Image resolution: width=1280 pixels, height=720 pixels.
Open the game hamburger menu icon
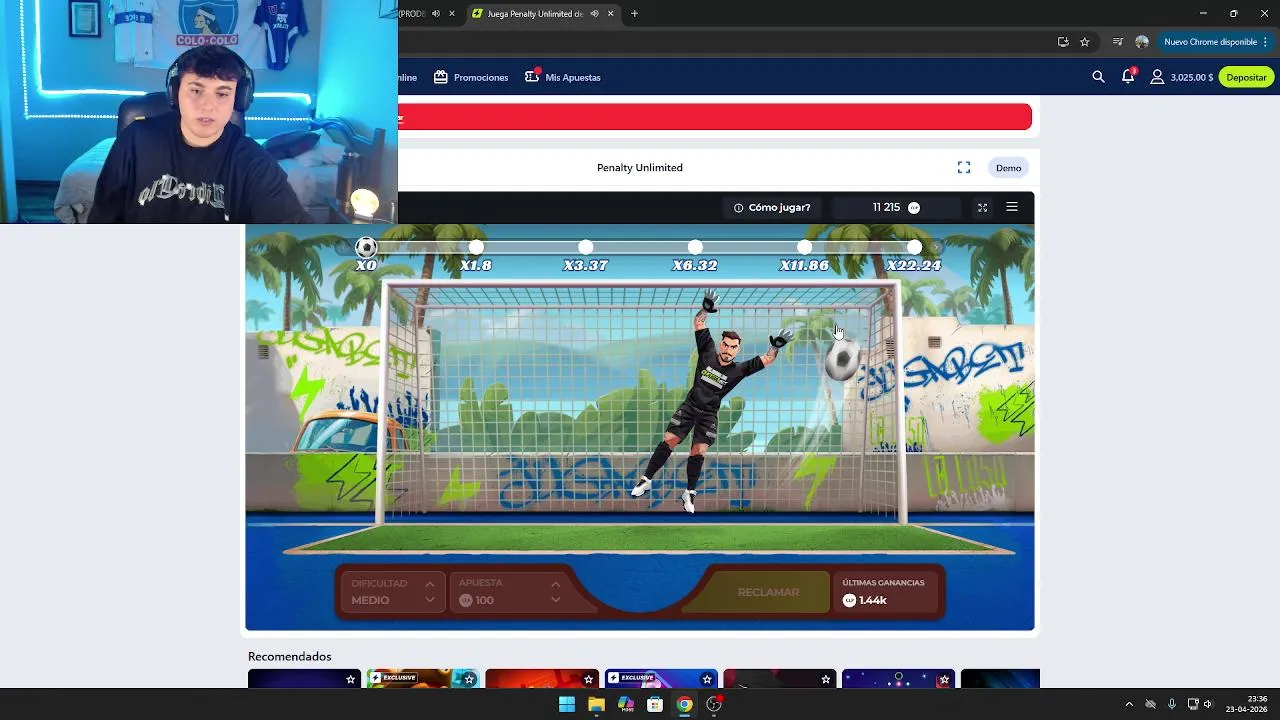[1012, 207]
